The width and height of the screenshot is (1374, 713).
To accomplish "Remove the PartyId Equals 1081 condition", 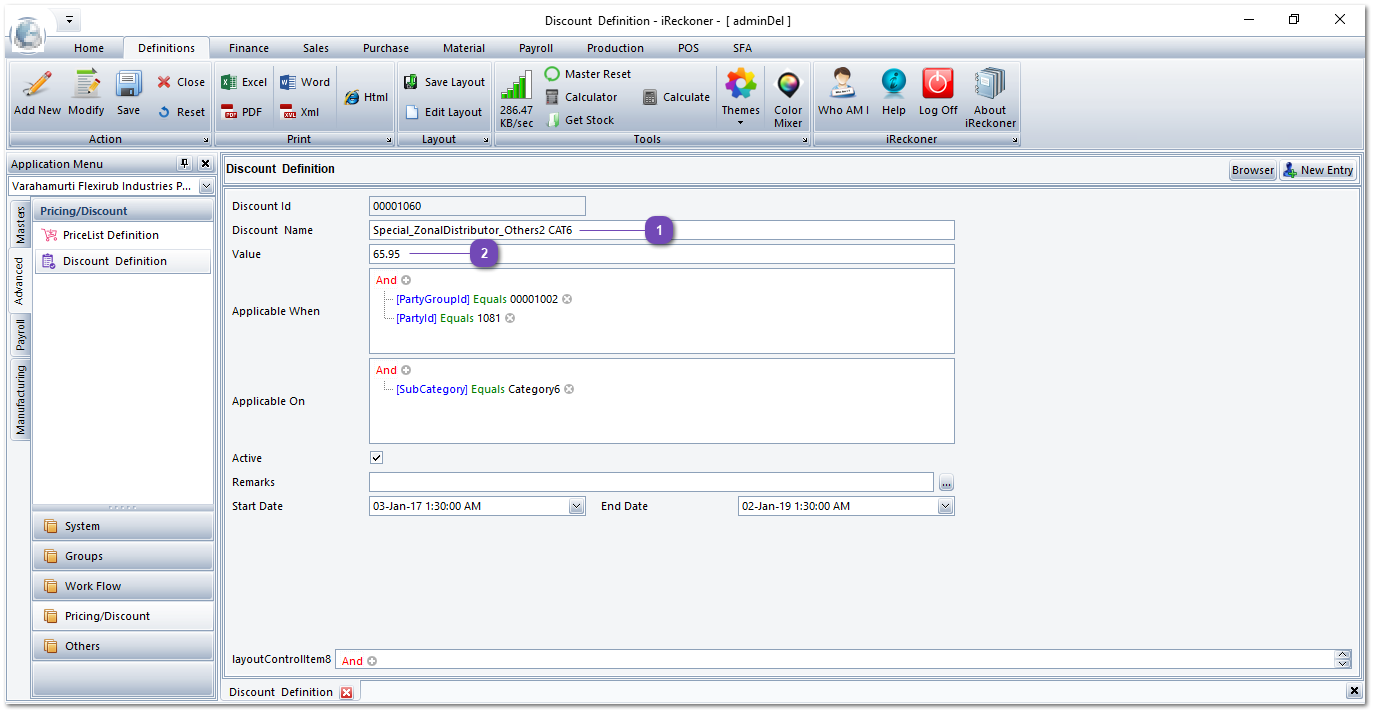I will (x=510, y=318).
